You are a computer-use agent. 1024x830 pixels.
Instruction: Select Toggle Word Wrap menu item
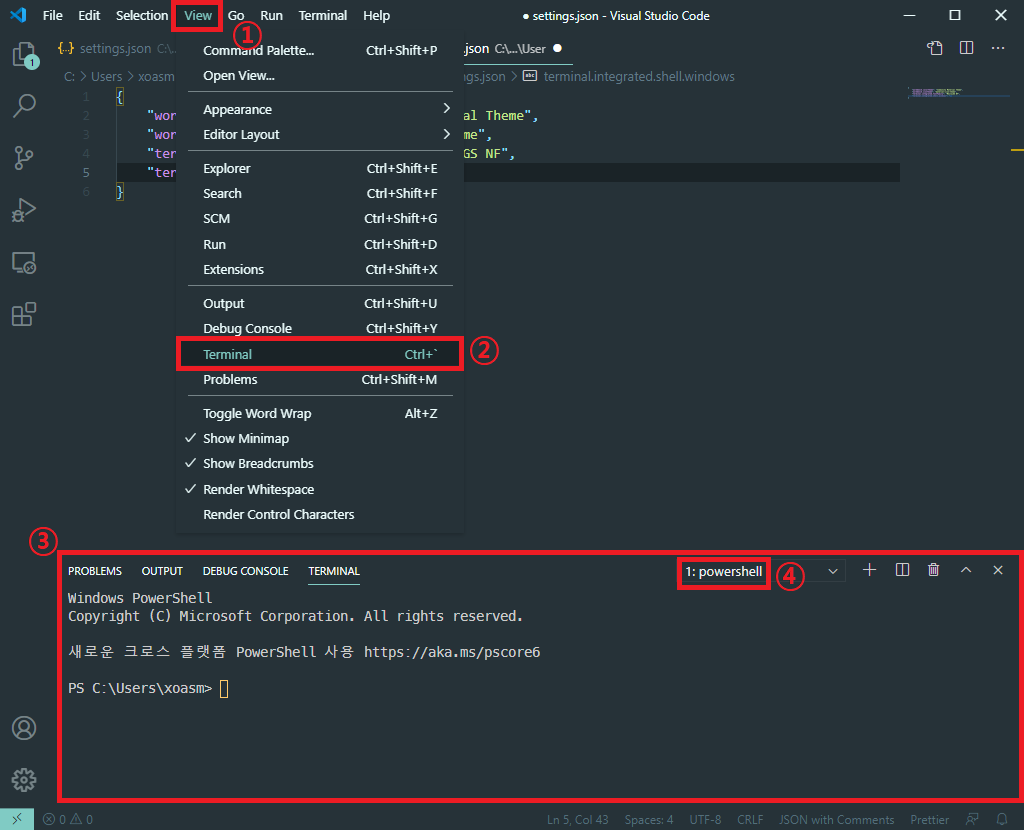320,413
